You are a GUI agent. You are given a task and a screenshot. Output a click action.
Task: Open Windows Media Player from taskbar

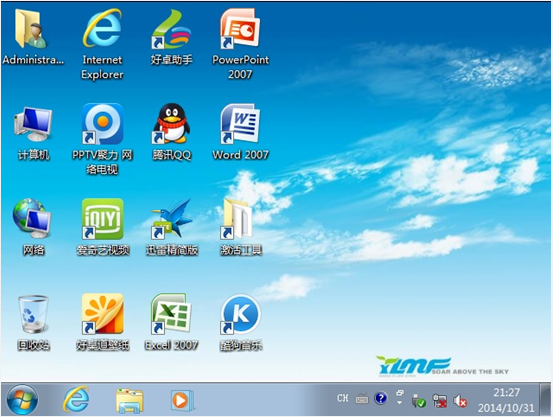[182, 400]
